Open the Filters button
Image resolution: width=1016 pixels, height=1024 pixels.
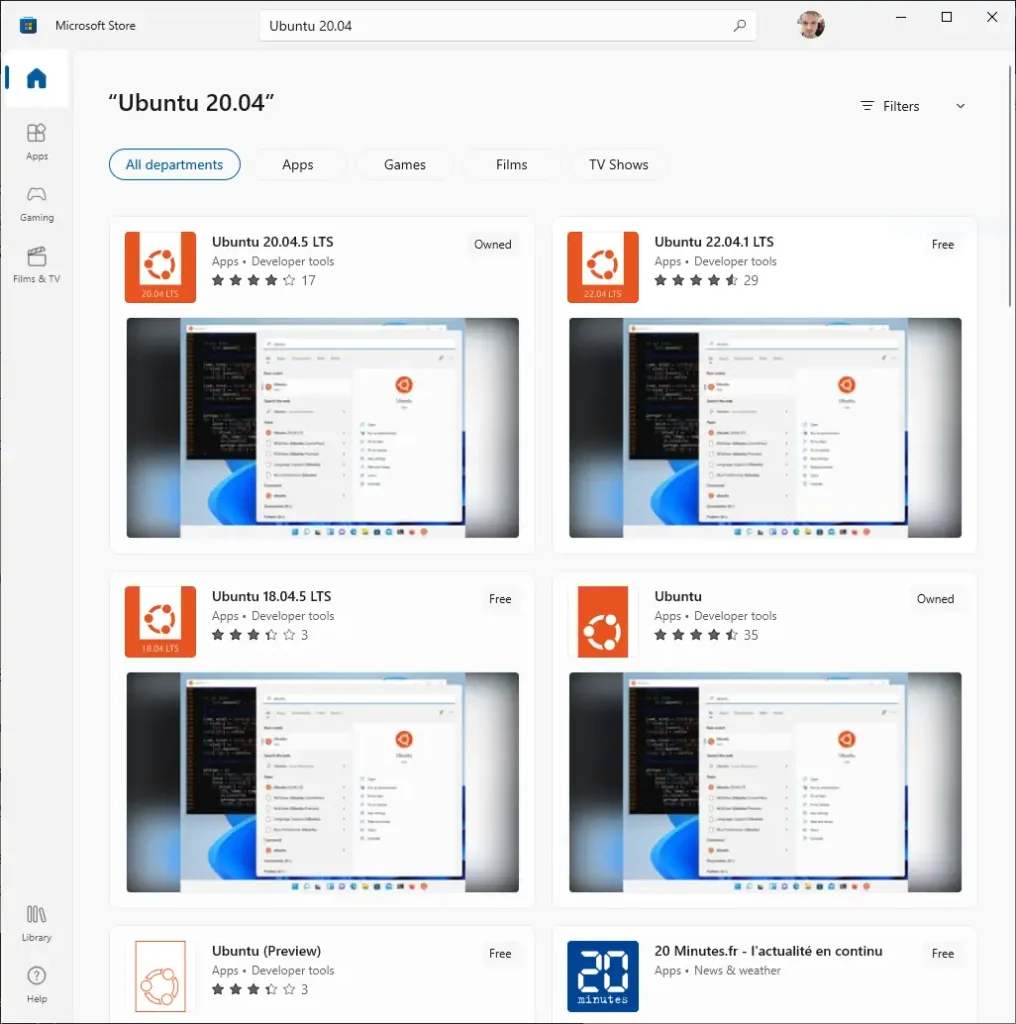click(x=912, y=106)
